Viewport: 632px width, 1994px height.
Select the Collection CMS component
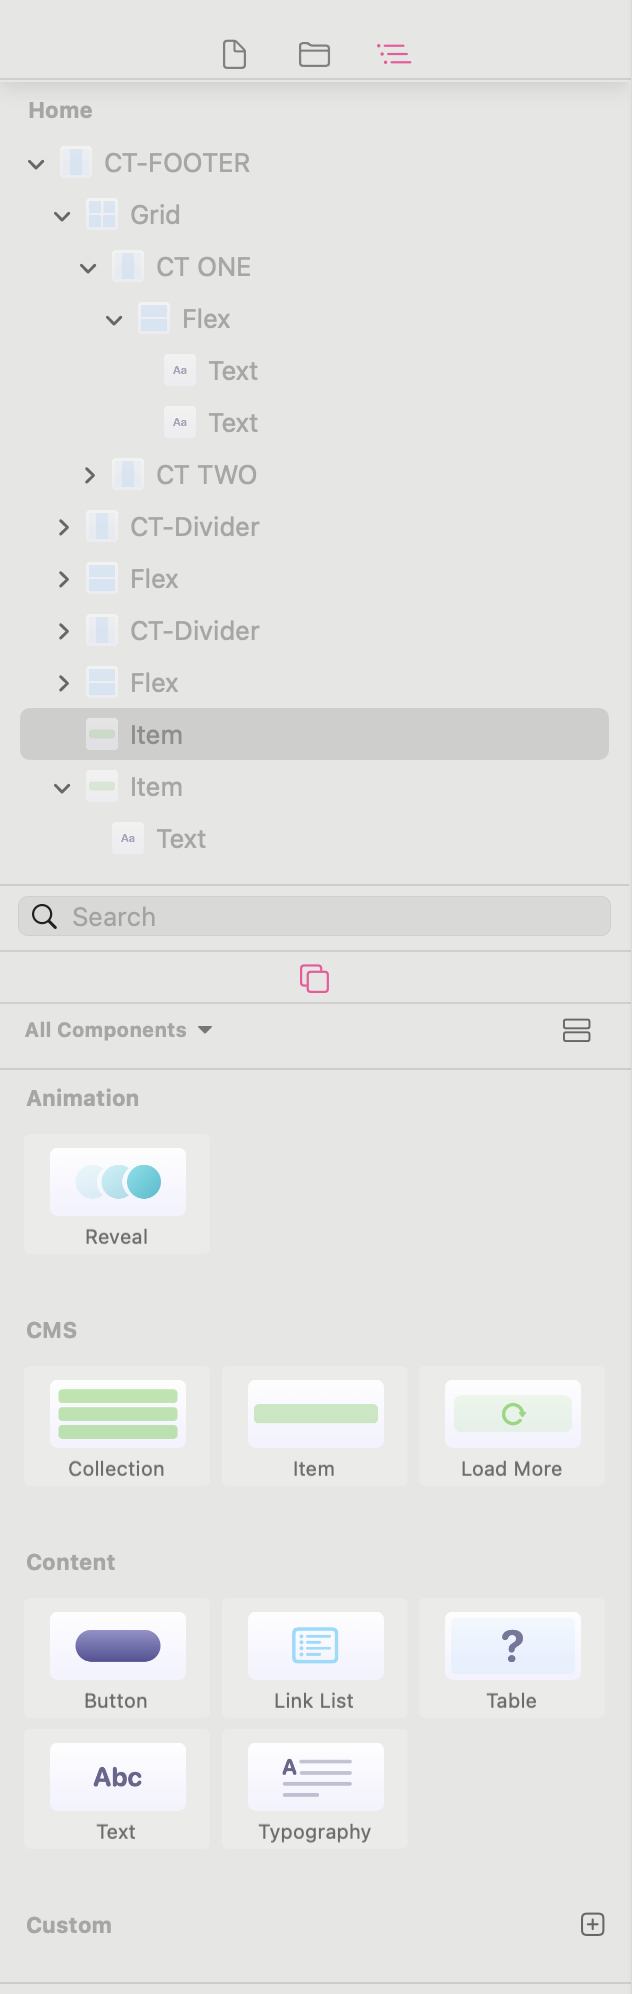(117, 1426)
